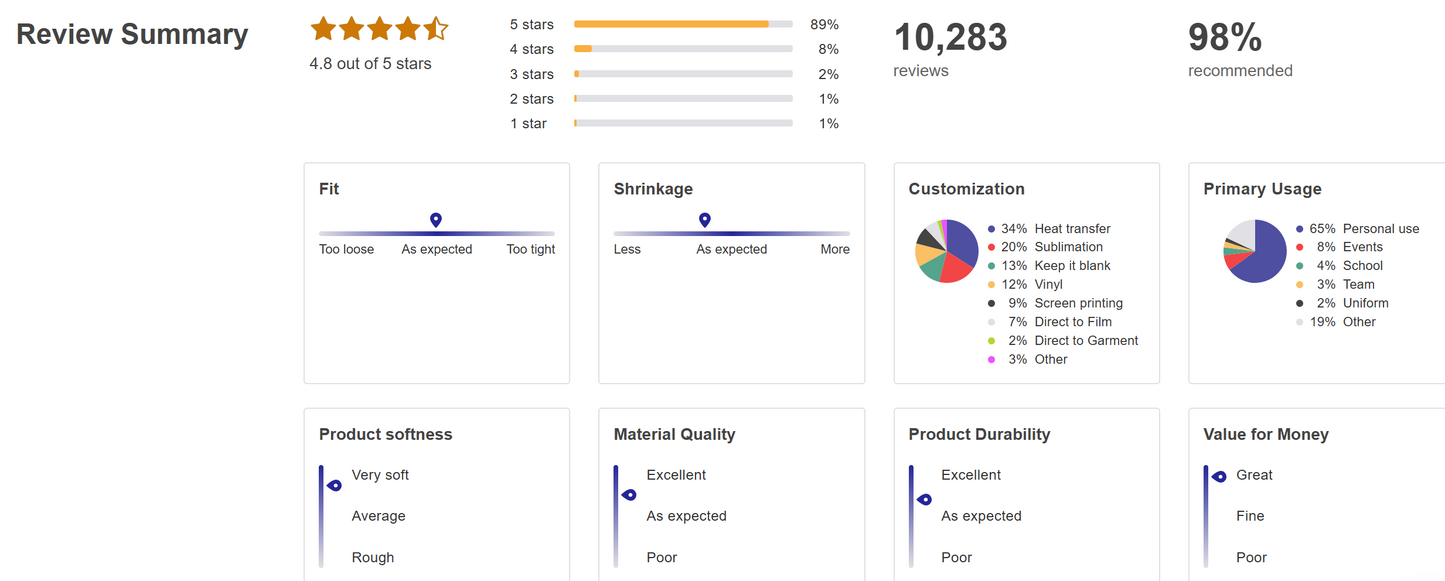Click the Value for Money pin marker
Screen dimensions: 1445x581
pyautogui.click(x=1219, y=477)
